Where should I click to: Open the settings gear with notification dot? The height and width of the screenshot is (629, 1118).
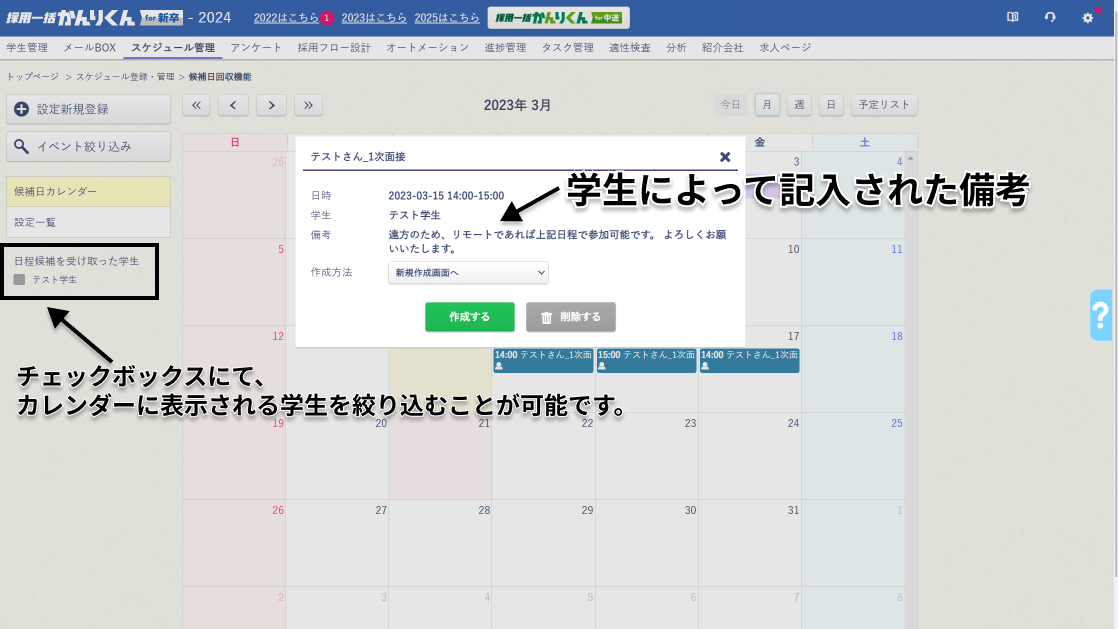[1089, 18]
